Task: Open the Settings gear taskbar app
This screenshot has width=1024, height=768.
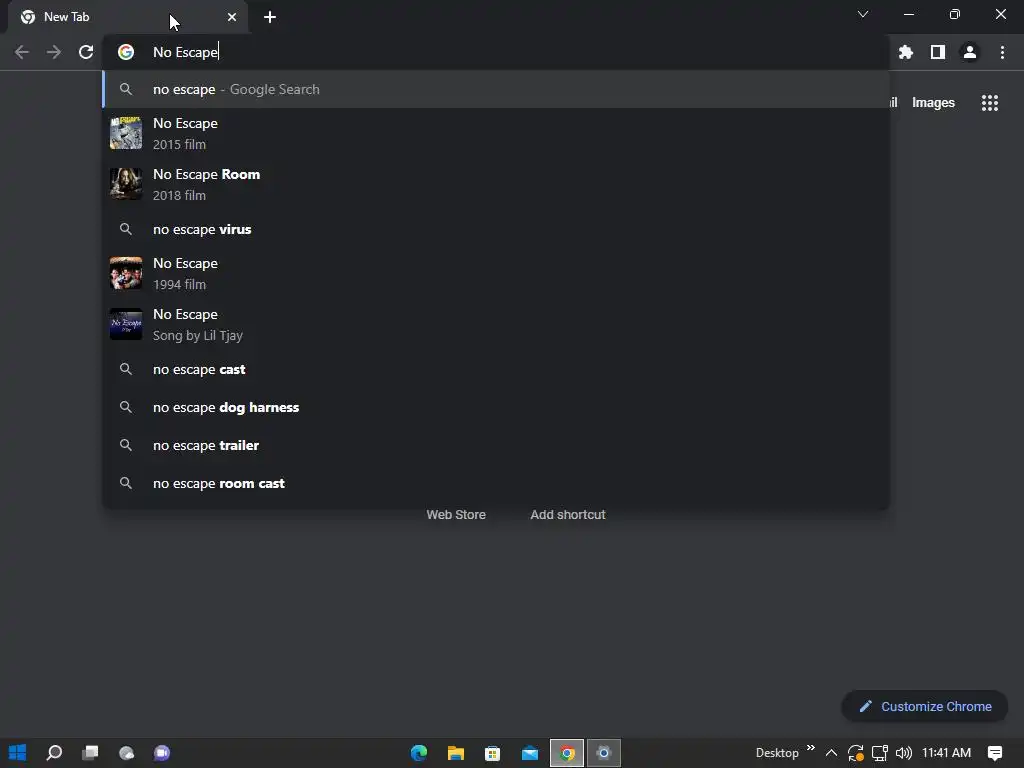Action: (x=603, y=753)
